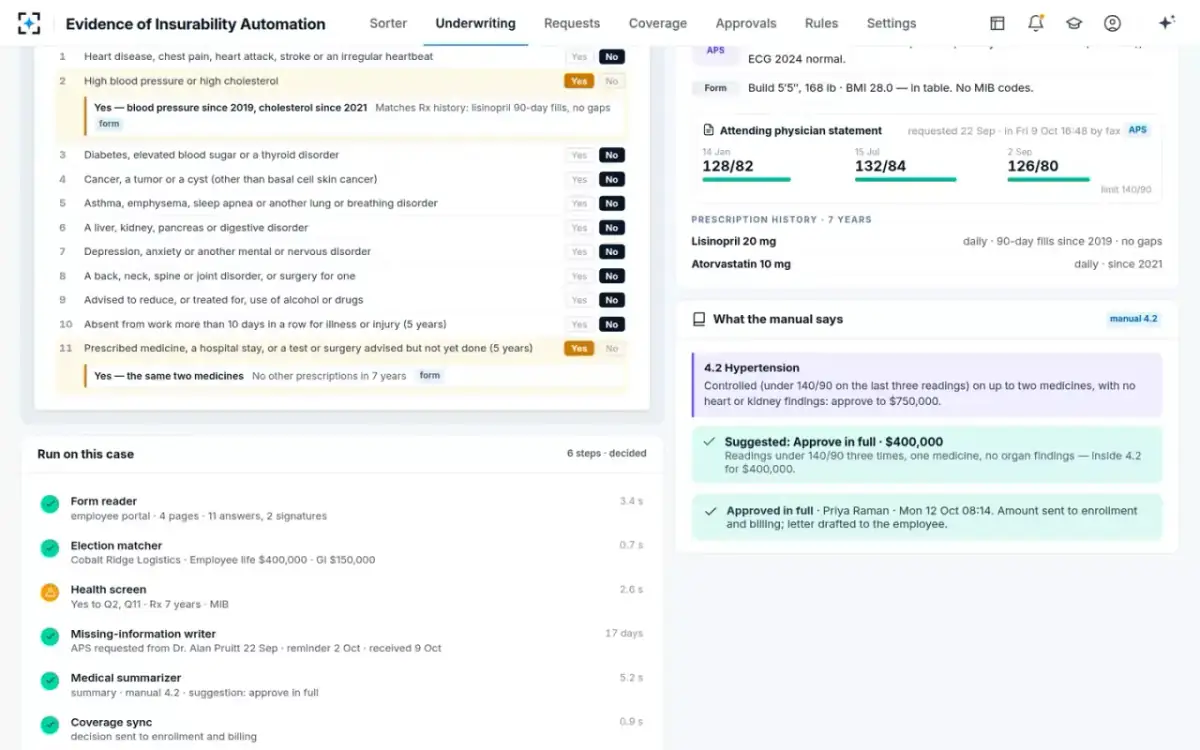Click the 132/84 reading progress bar
Viewport: 1200px width, 750px height.
[905, 180]
